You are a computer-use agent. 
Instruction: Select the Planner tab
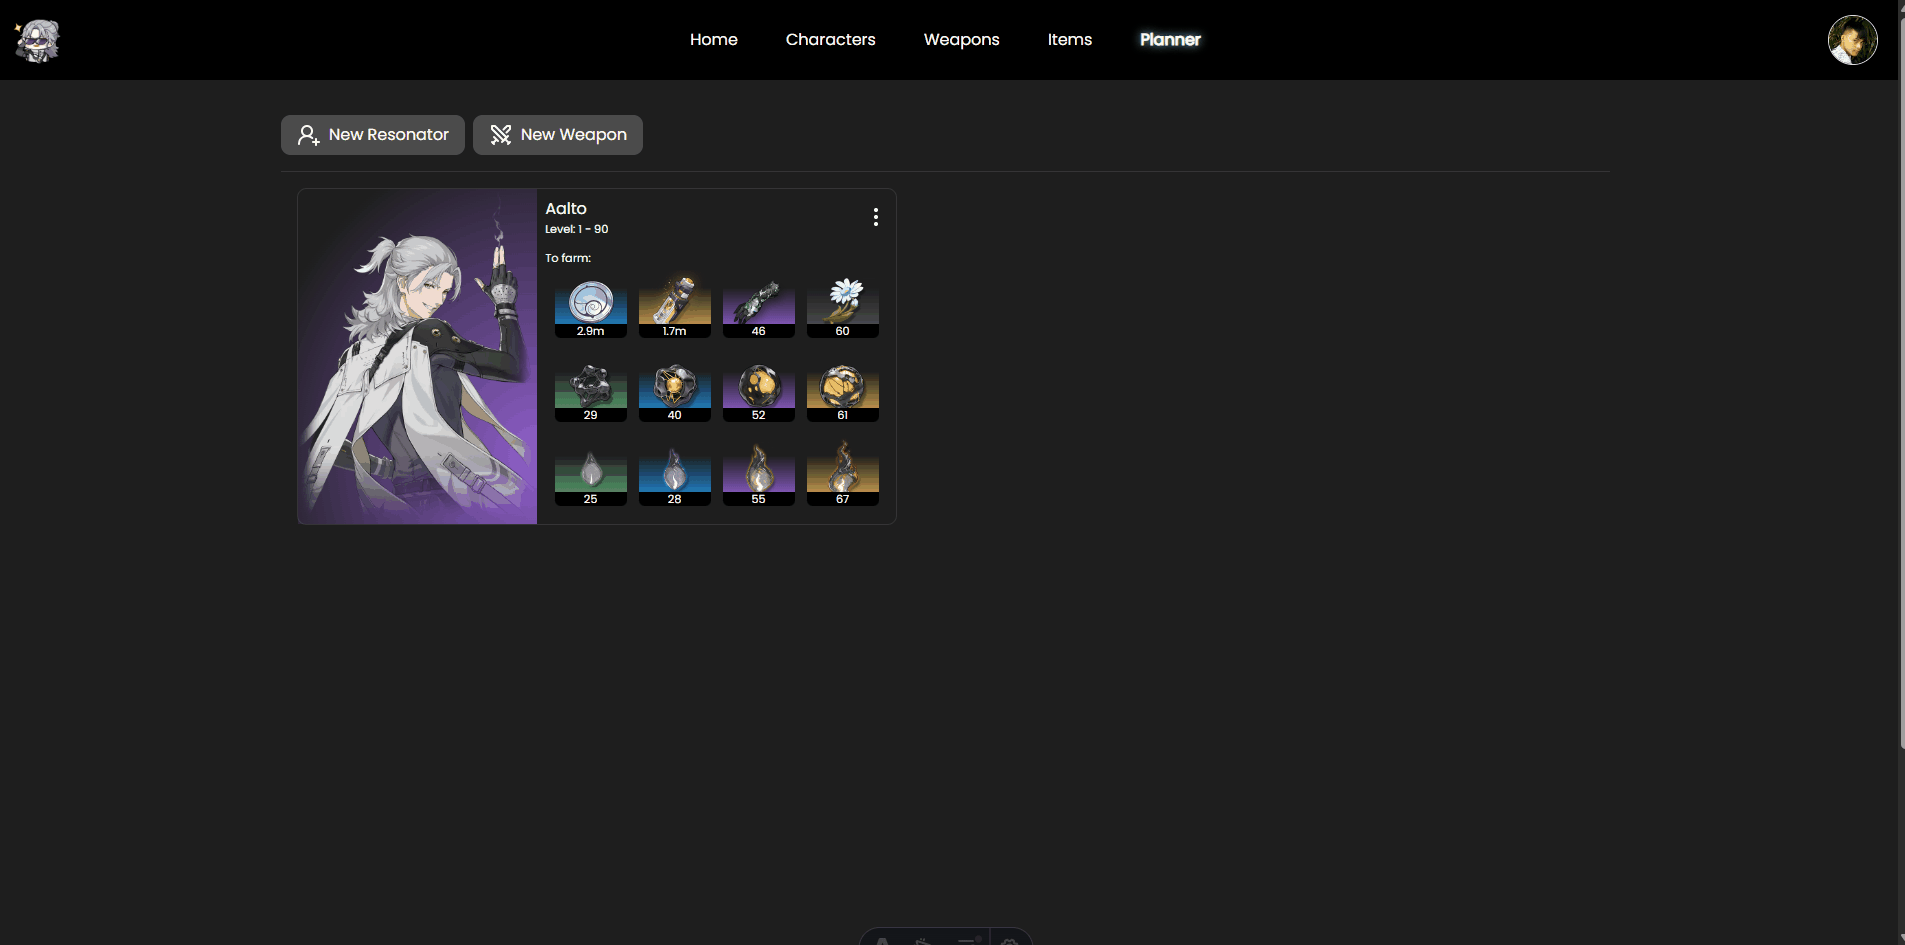[x=1170, y=40]
